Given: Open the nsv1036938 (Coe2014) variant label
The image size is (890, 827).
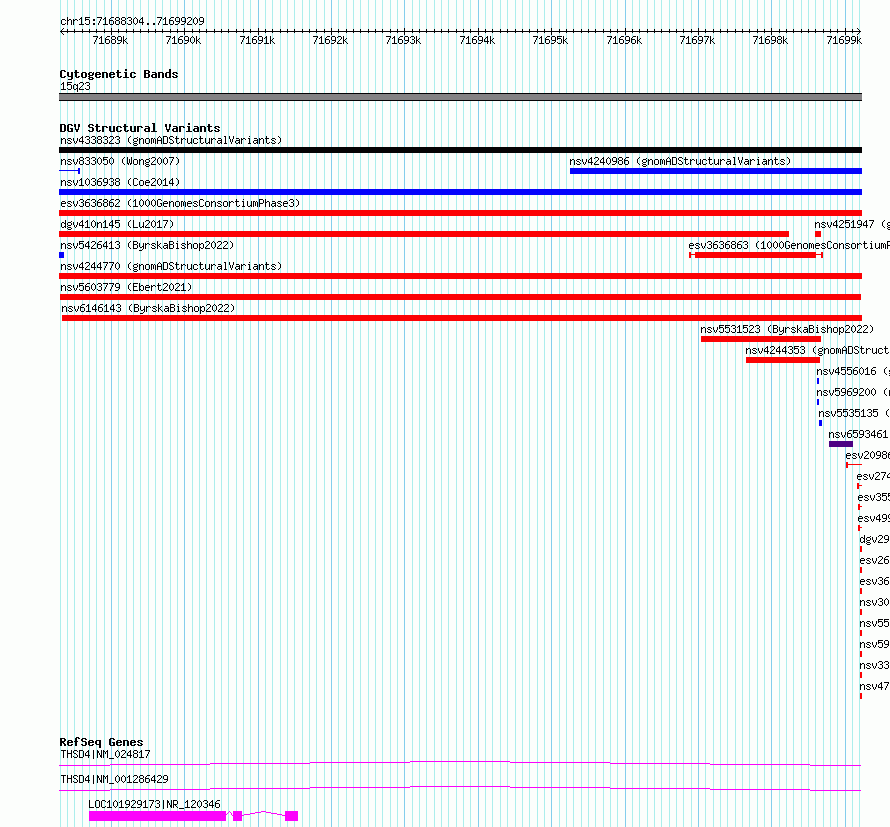Looking at the screenshot, I should 120,182.
